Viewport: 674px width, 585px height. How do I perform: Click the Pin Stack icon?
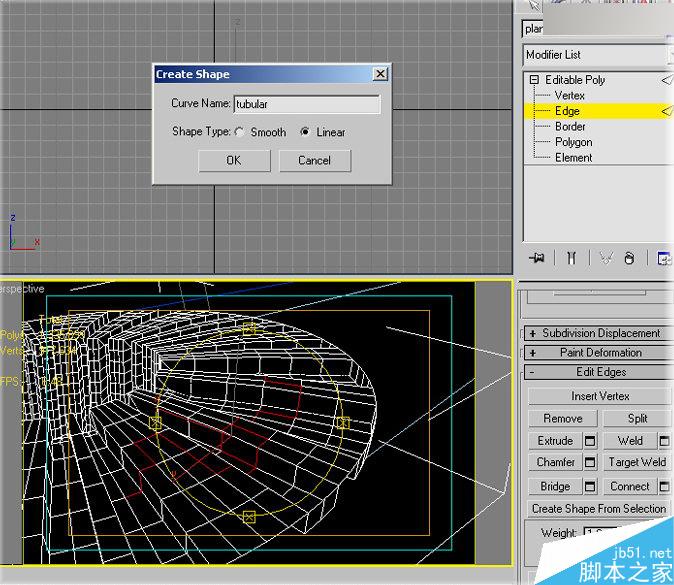tap(537, 258)
